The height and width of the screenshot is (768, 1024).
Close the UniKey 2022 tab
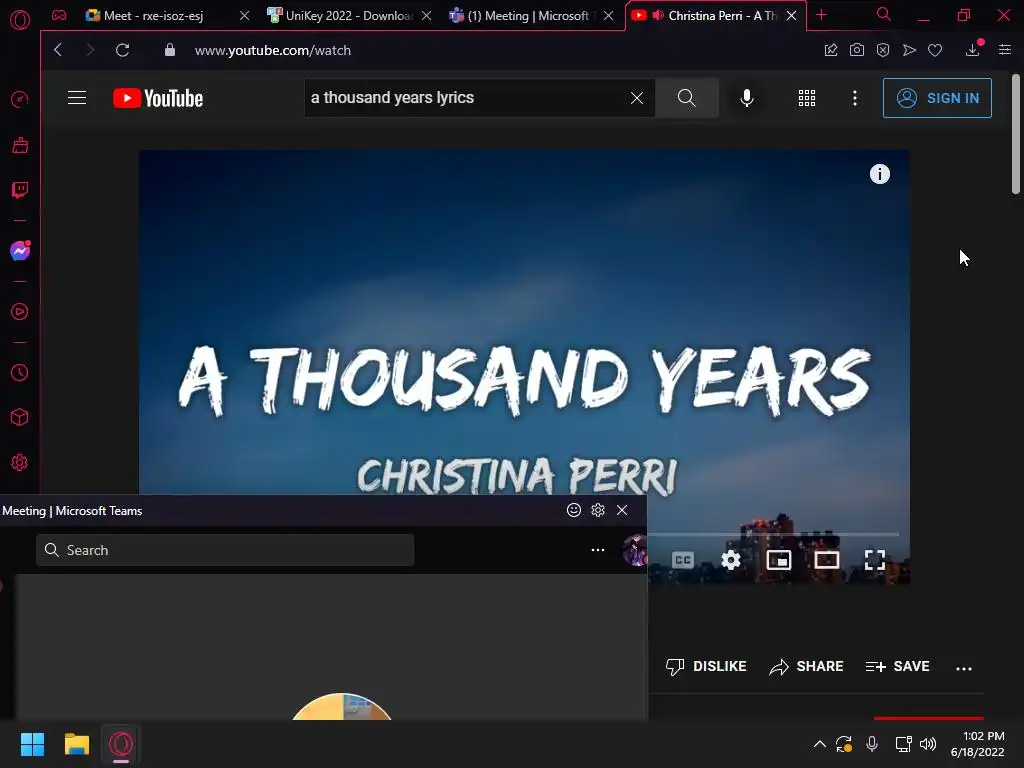coord(426,16)
